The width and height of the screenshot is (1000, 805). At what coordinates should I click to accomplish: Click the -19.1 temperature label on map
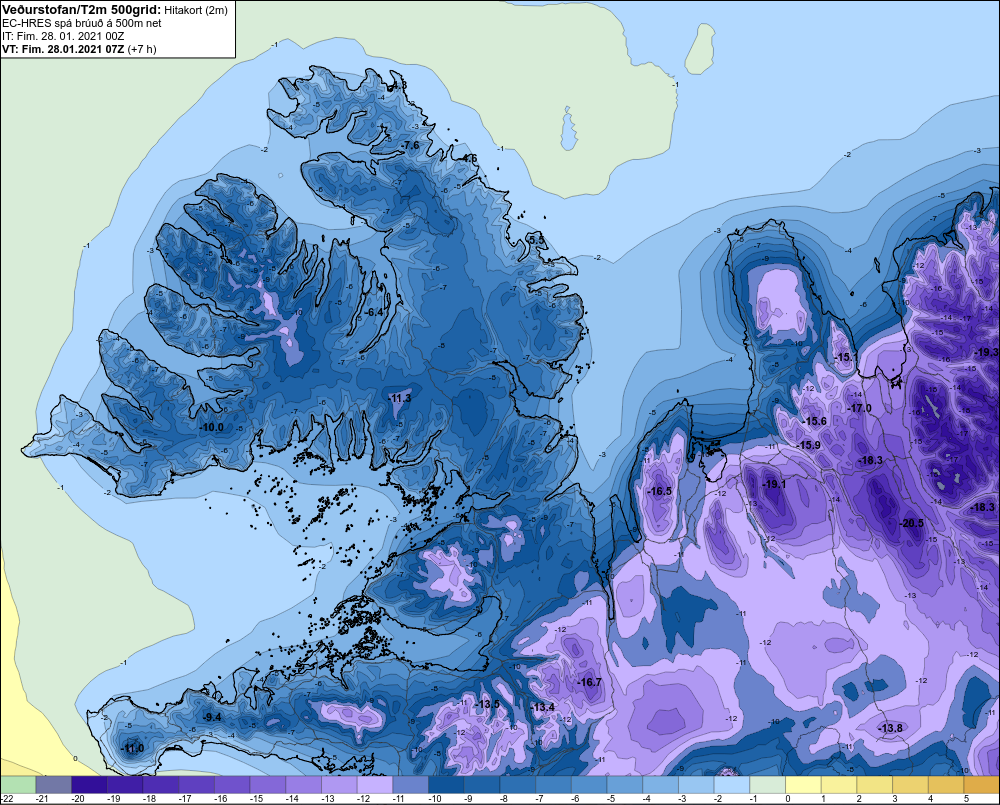(774, 484)
